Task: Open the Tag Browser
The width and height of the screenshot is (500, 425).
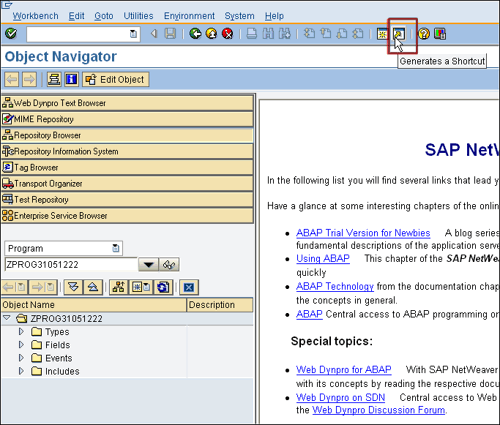Action: (127, 167)
